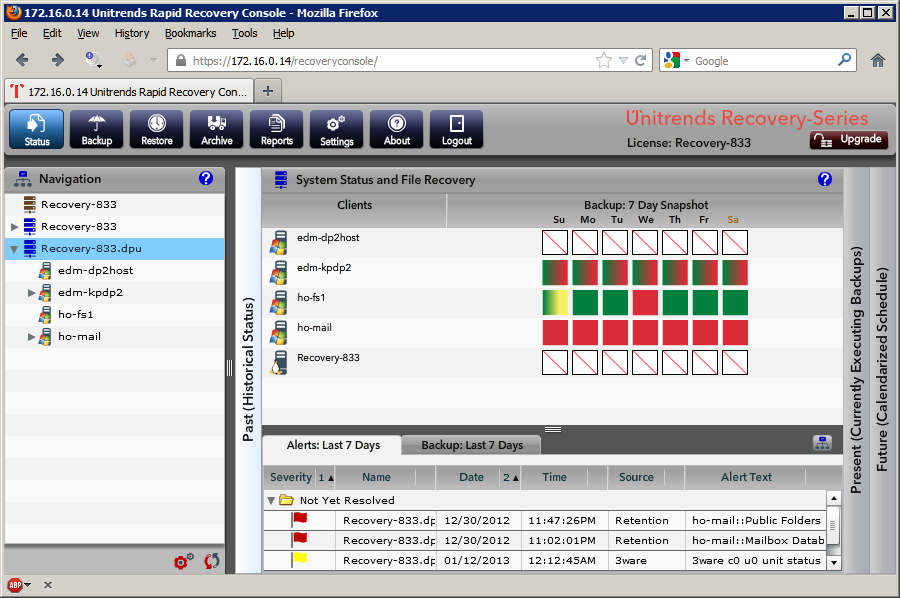Click the browser Back arrow

click(x=22, y=60)
